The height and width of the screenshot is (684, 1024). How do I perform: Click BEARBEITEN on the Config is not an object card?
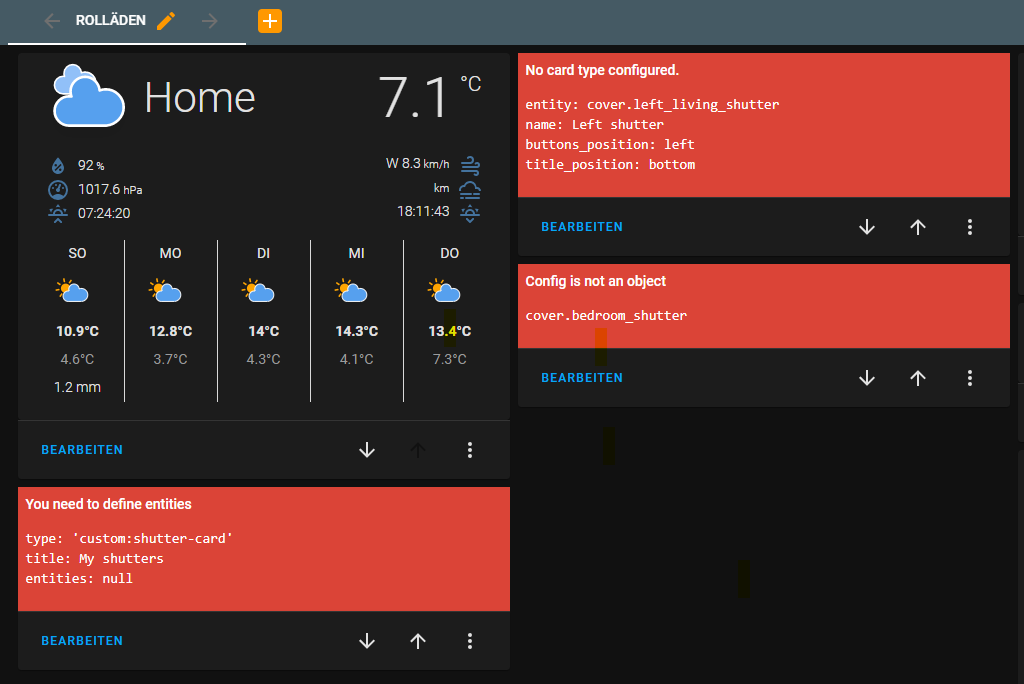tap(582, 378)
